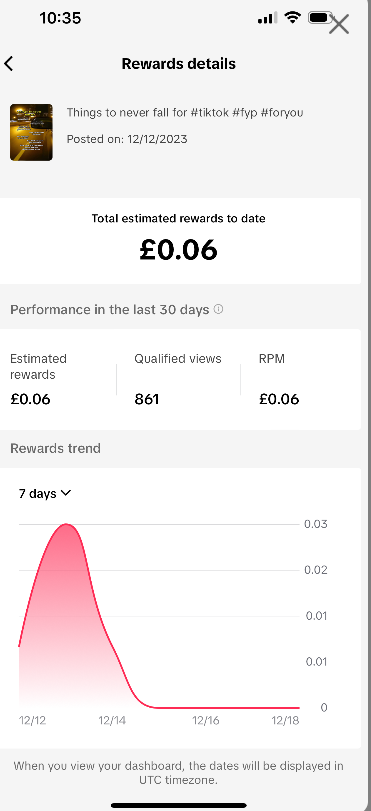Go back using the left chevron arrow
The width and height of the screenshot is (371, 811).
coord(8,64)
